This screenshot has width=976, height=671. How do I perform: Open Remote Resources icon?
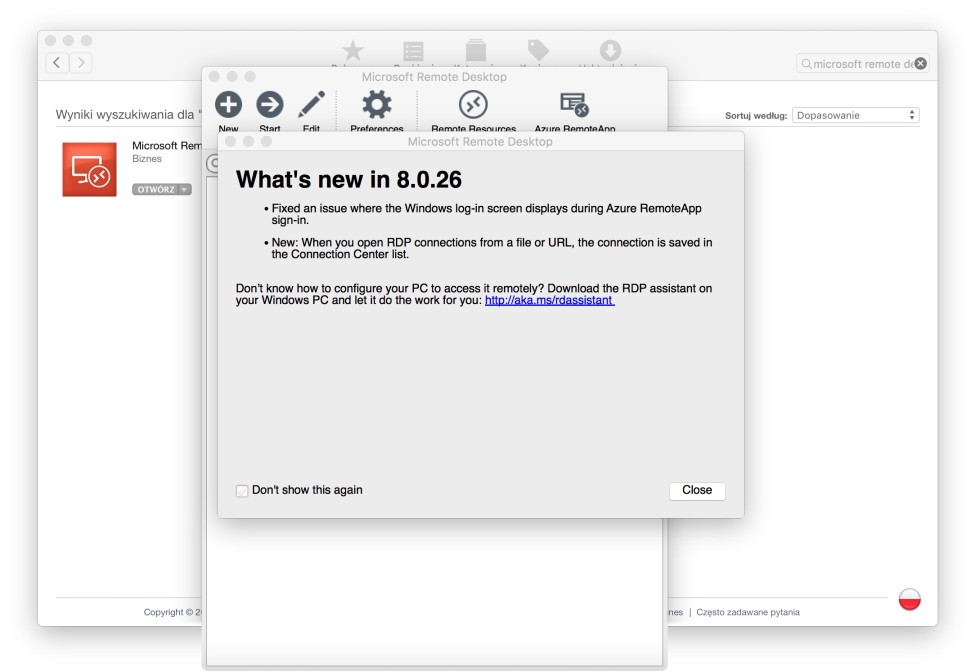pyautogui.click(x=473, y=105)
